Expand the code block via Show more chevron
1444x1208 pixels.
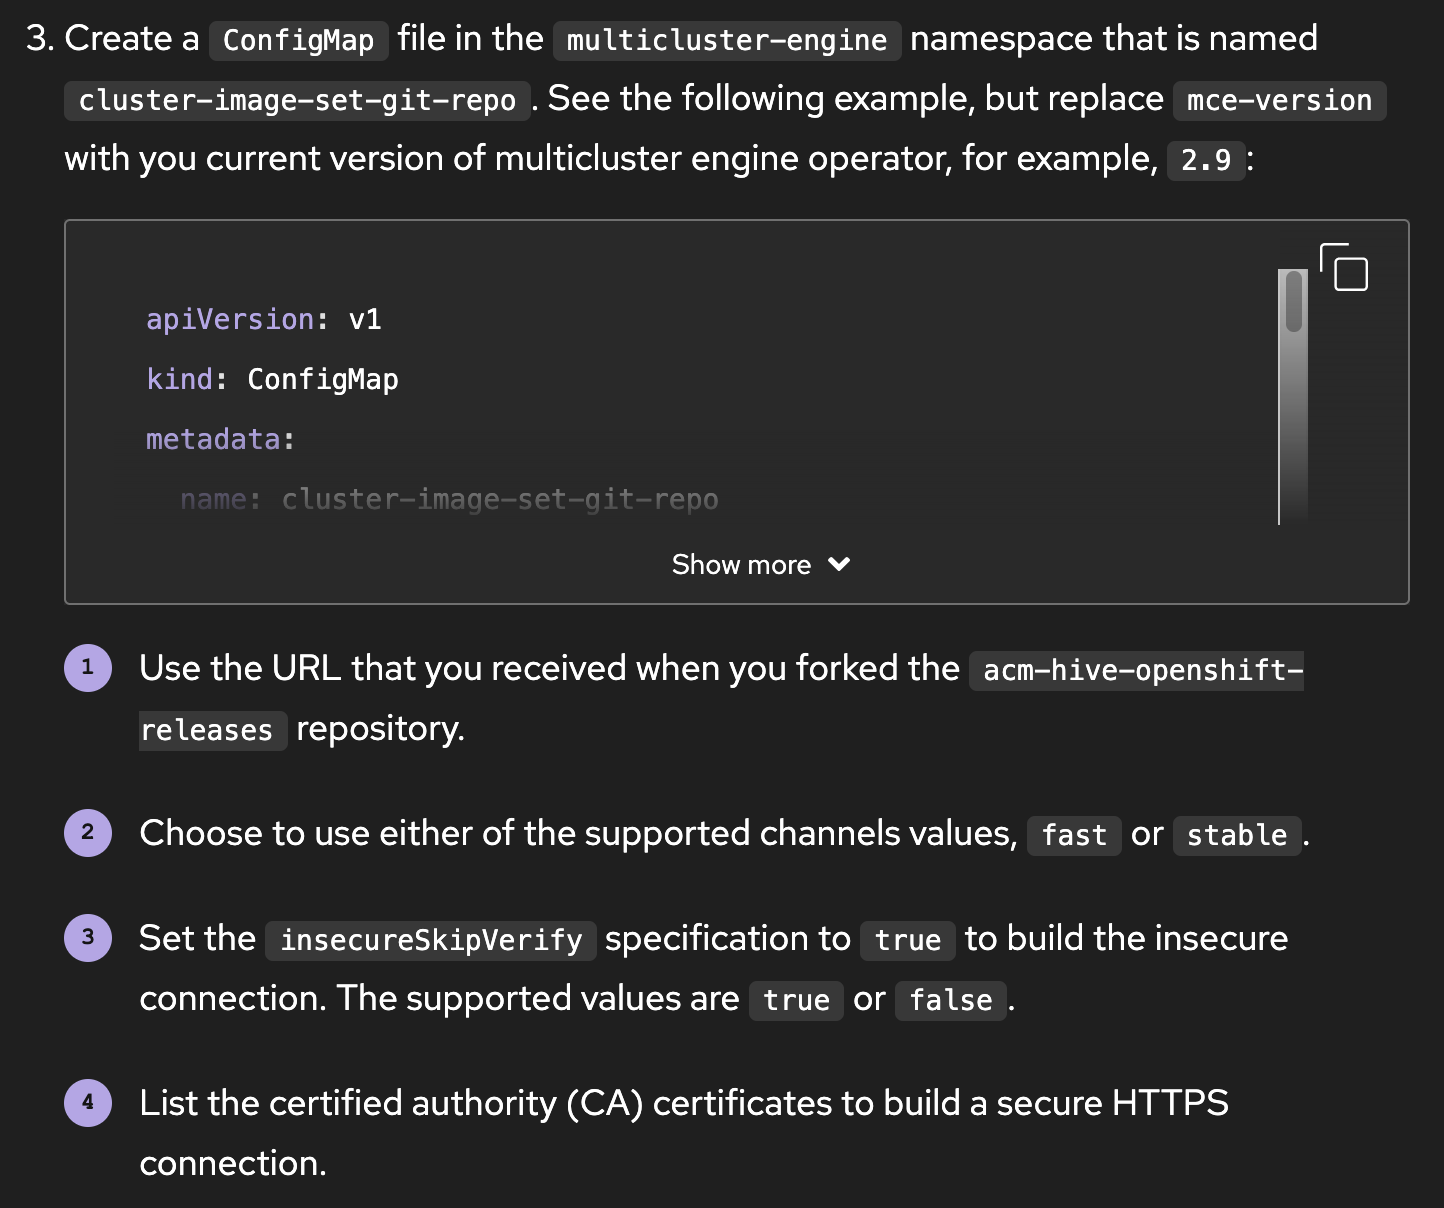pyautogui.click(x=839, y=565)
